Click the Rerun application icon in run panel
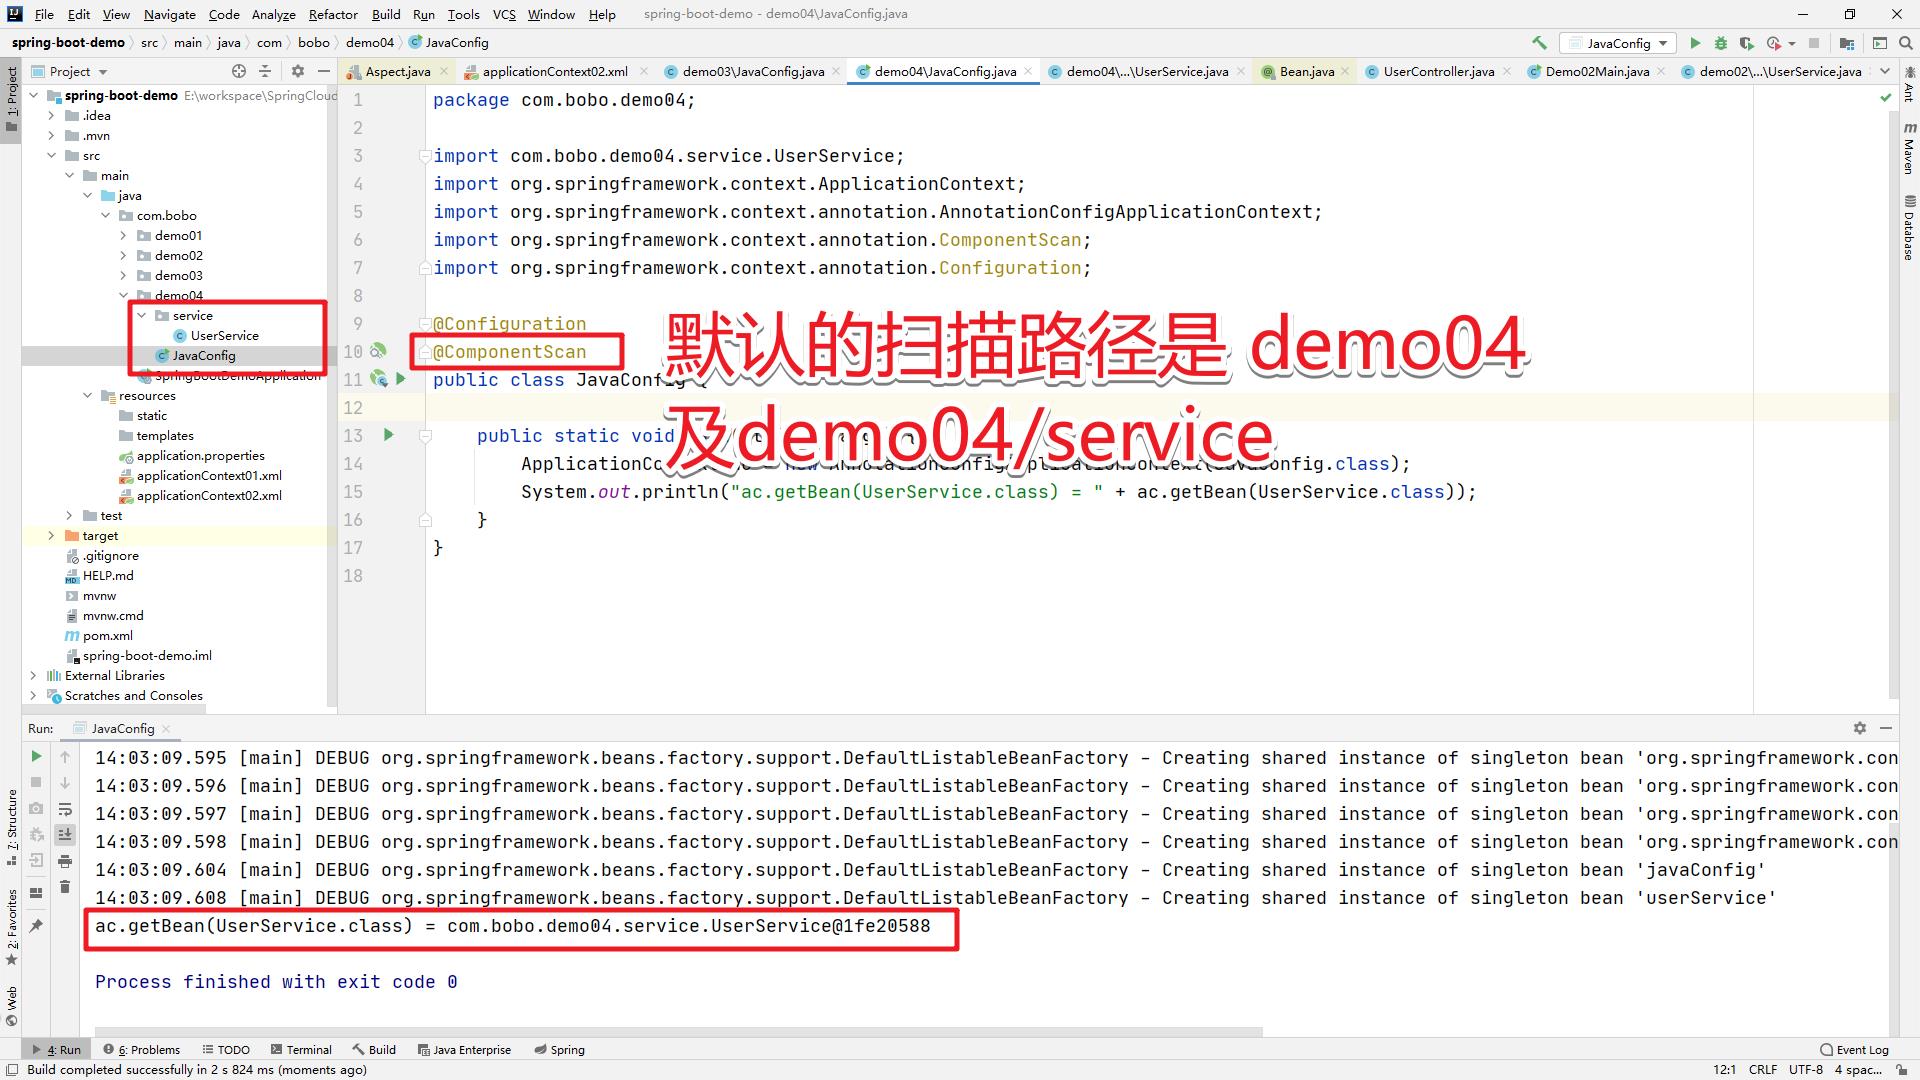 pos(36,757)
